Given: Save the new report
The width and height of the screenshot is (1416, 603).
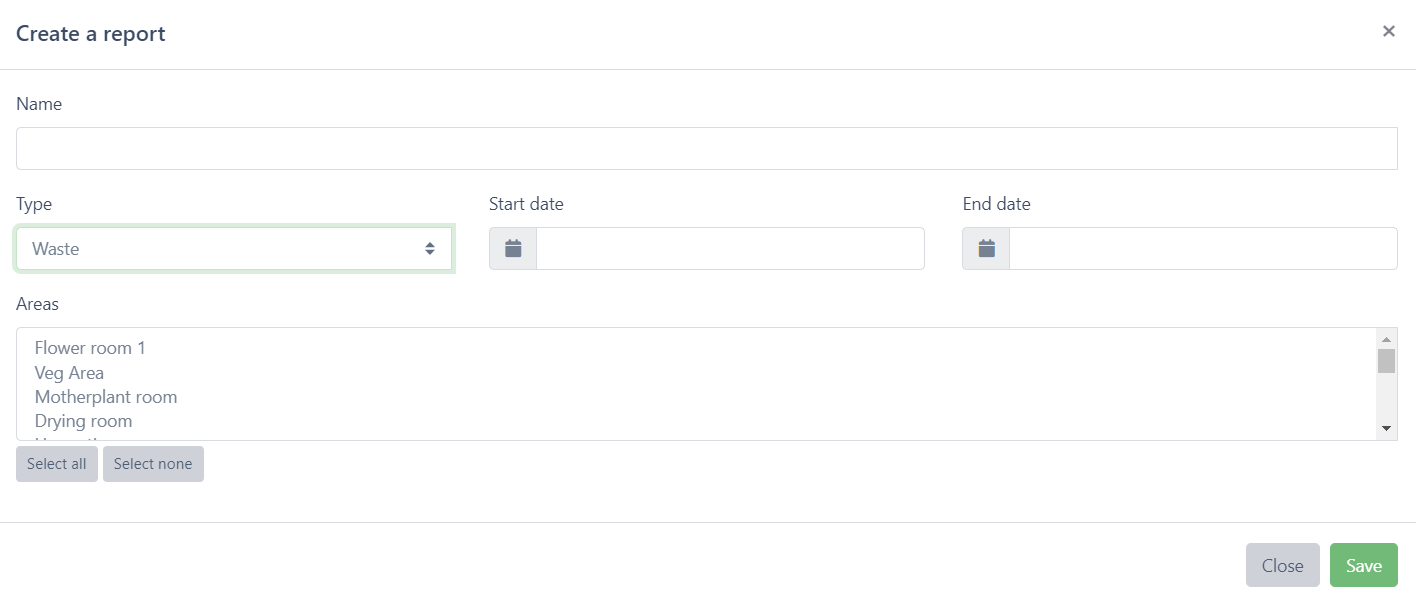Looking at the screenshot, I should tap(1363, 566).
